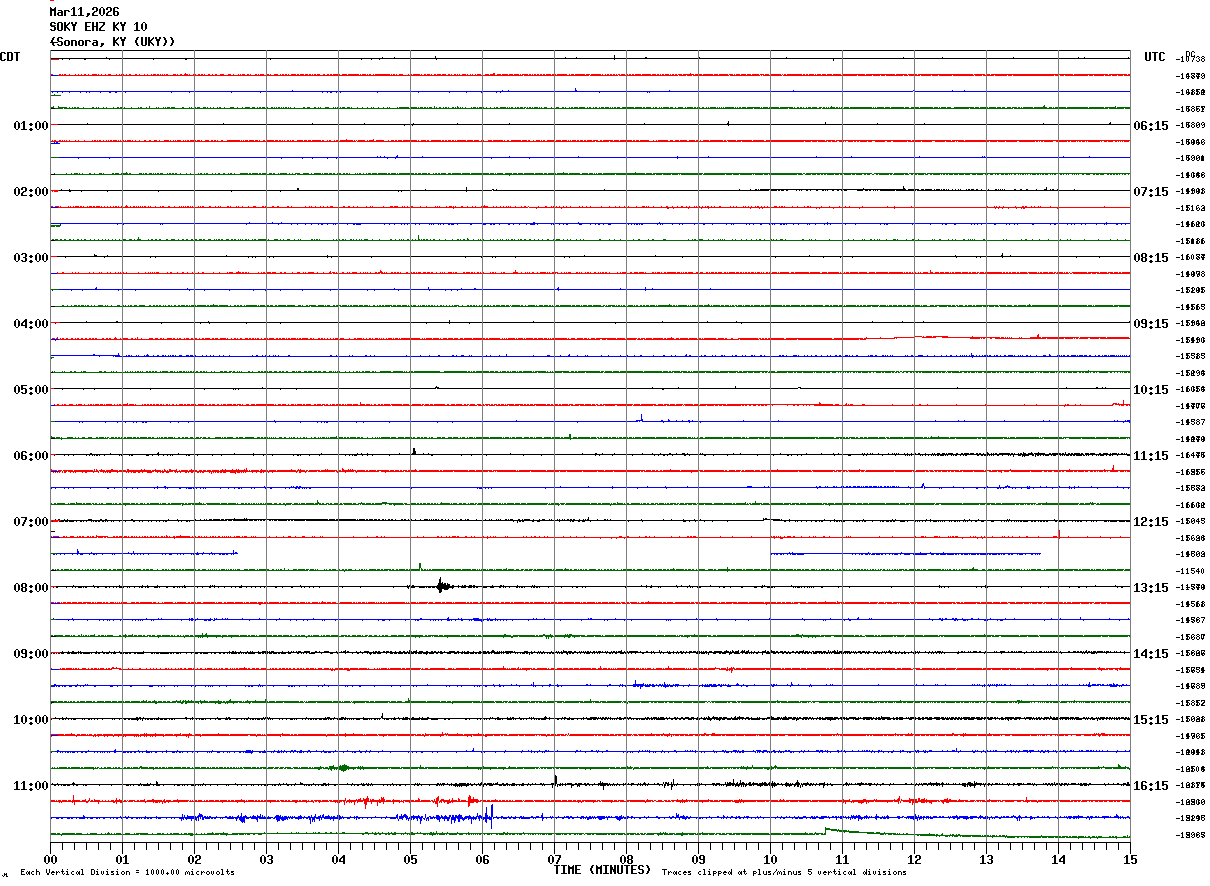Click the 11:15 UTC time label
The width and height of the screenshot is (1210, 886).
click(x=1150, y=455)
